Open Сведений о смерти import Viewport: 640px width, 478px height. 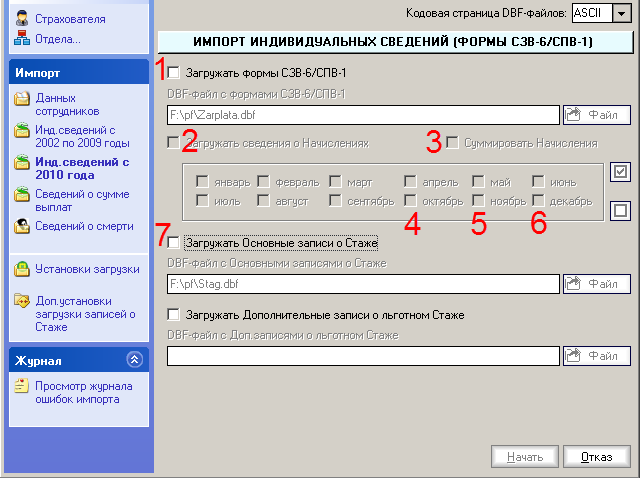[x=84, y=226]
